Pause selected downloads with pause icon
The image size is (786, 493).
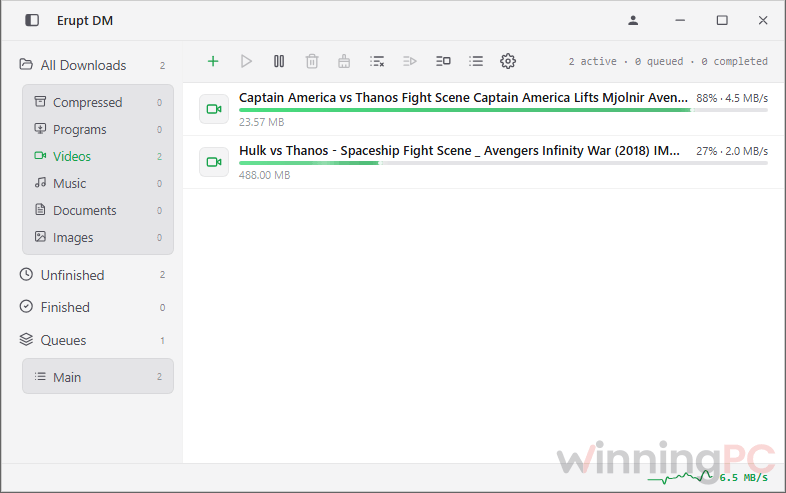click(x=279, y=61)
